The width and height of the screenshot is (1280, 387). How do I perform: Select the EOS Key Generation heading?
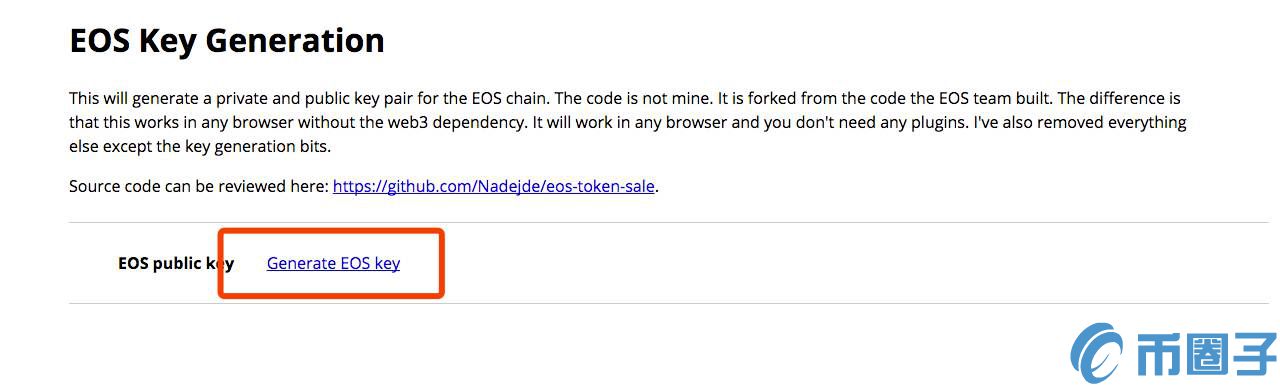pos(227,40)
